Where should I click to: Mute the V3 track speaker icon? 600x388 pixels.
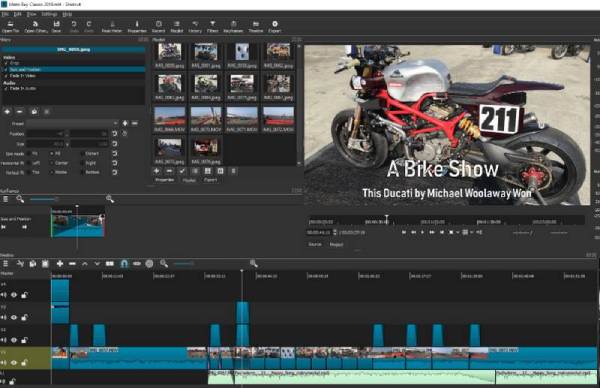(x=3, y=318)
